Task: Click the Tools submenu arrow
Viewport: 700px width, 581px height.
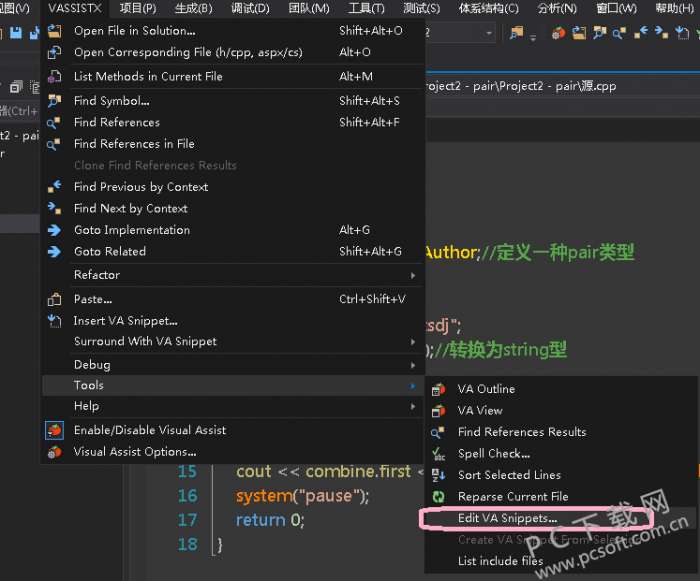Action: tap(413, 386)
